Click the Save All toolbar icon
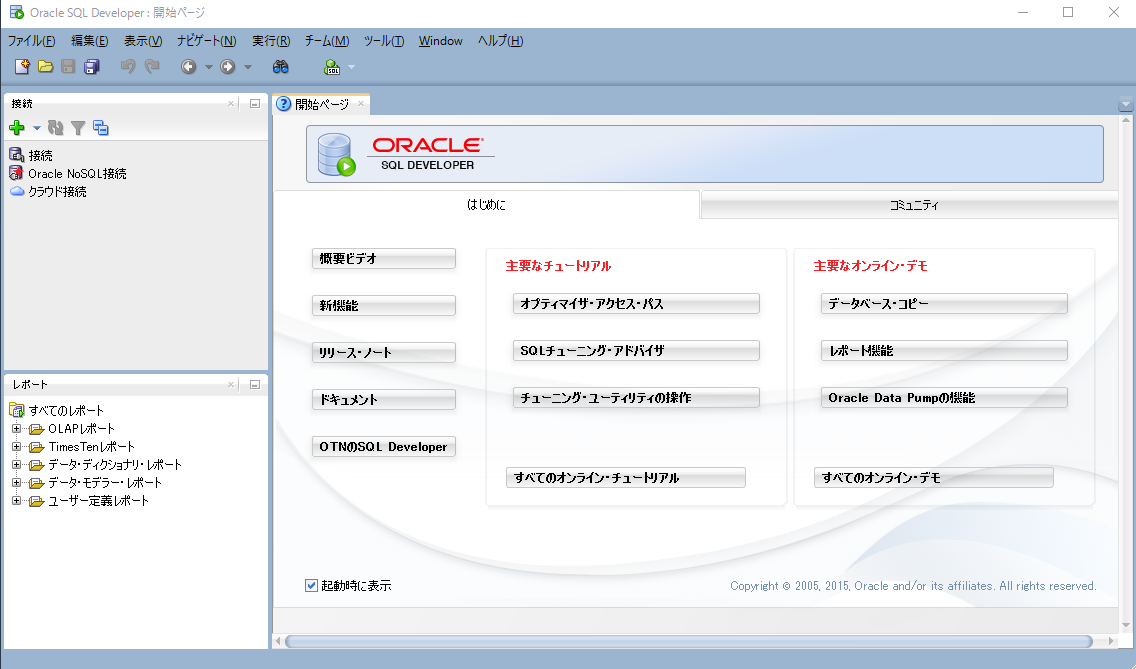 (91, 66)
